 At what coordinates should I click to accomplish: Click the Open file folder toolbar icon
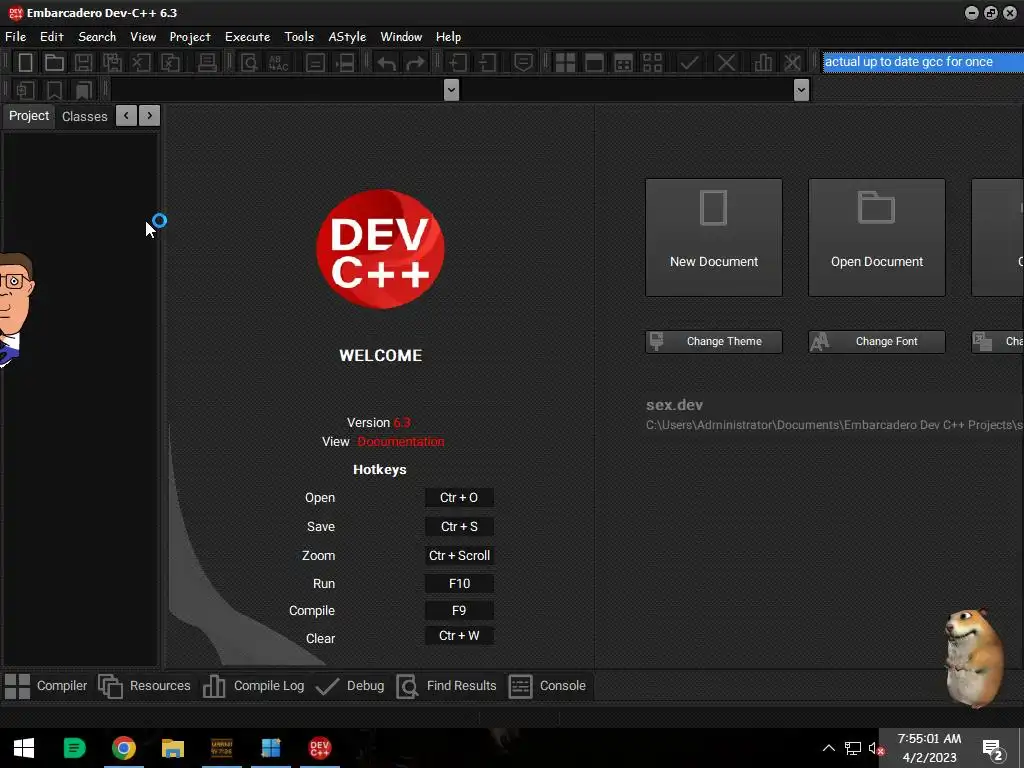(x=54, y=63)
